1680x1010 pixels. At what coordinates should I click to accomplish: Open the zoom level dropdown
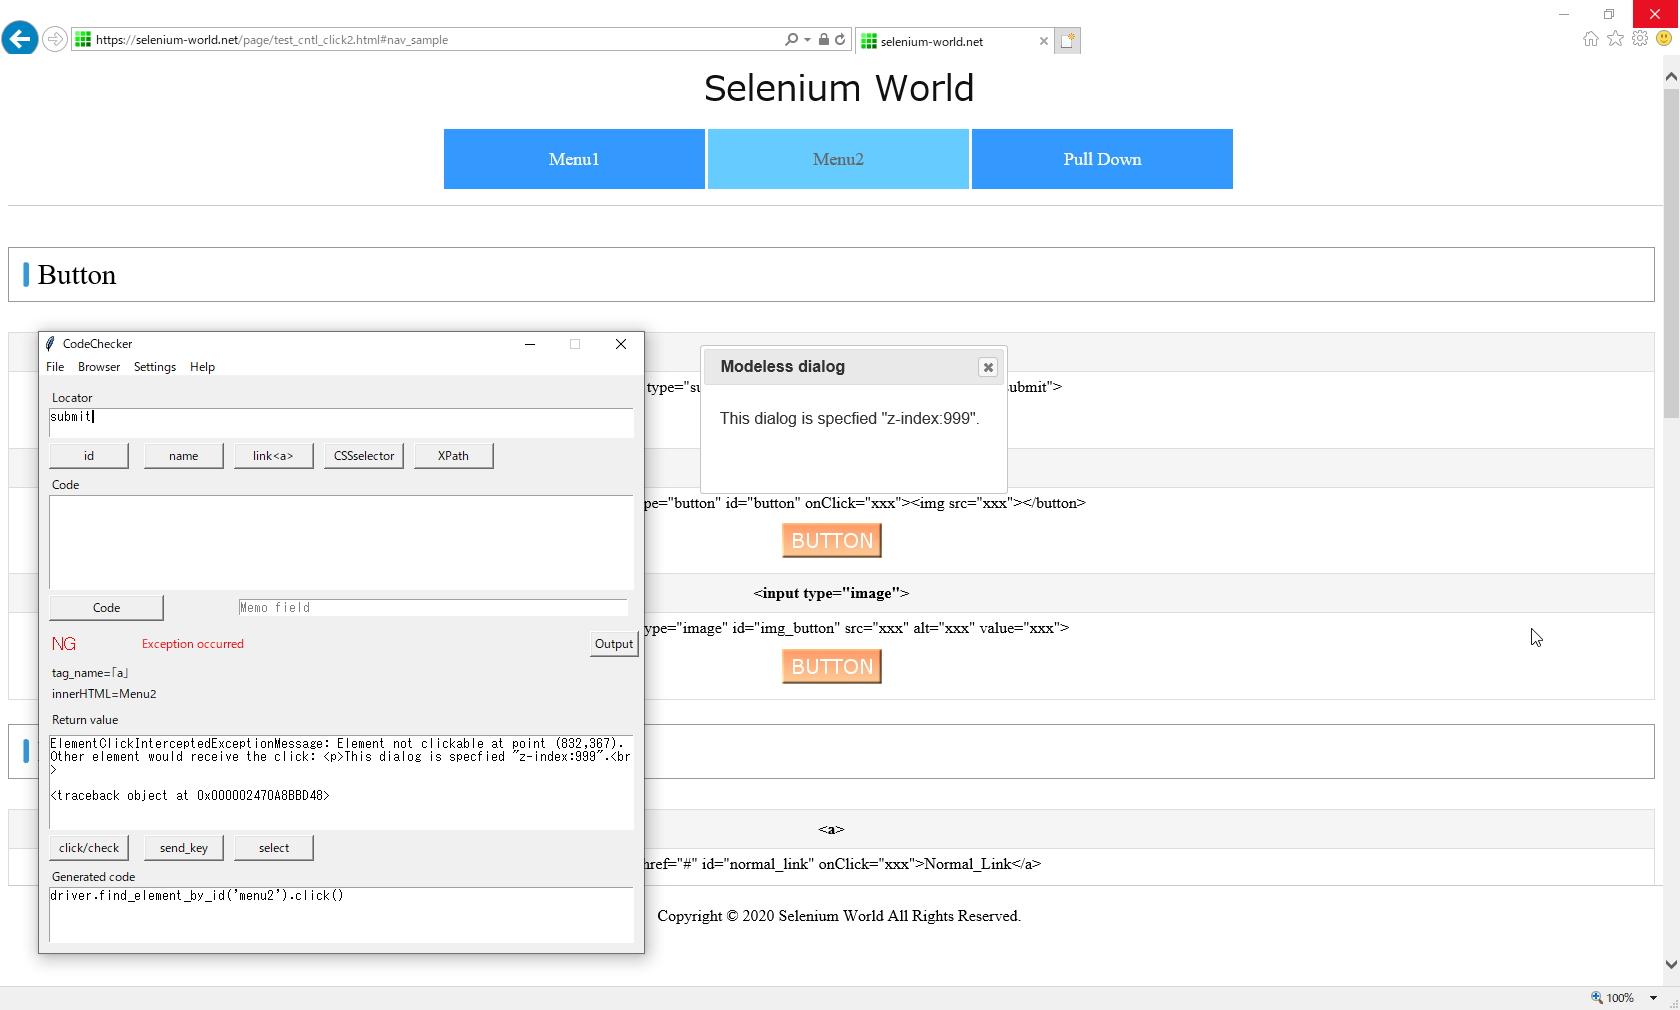[x=1652, y=997]
